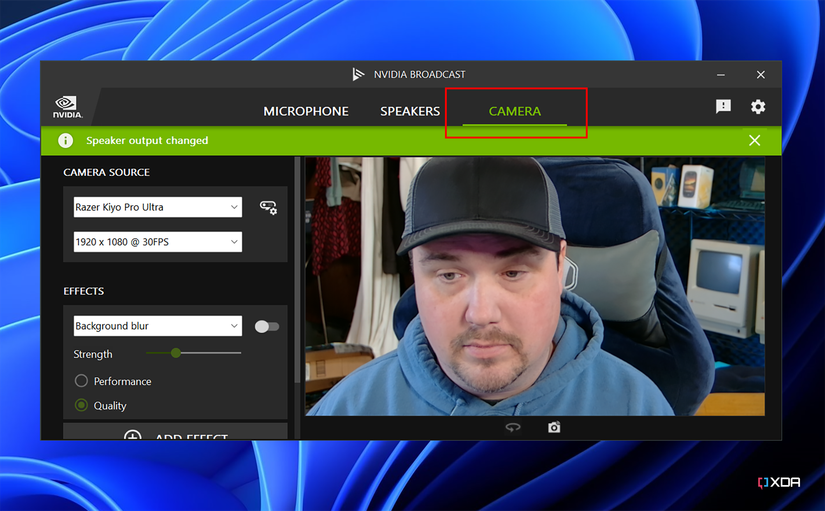
Task: Click the camera preview image
Action: [535, 286]
